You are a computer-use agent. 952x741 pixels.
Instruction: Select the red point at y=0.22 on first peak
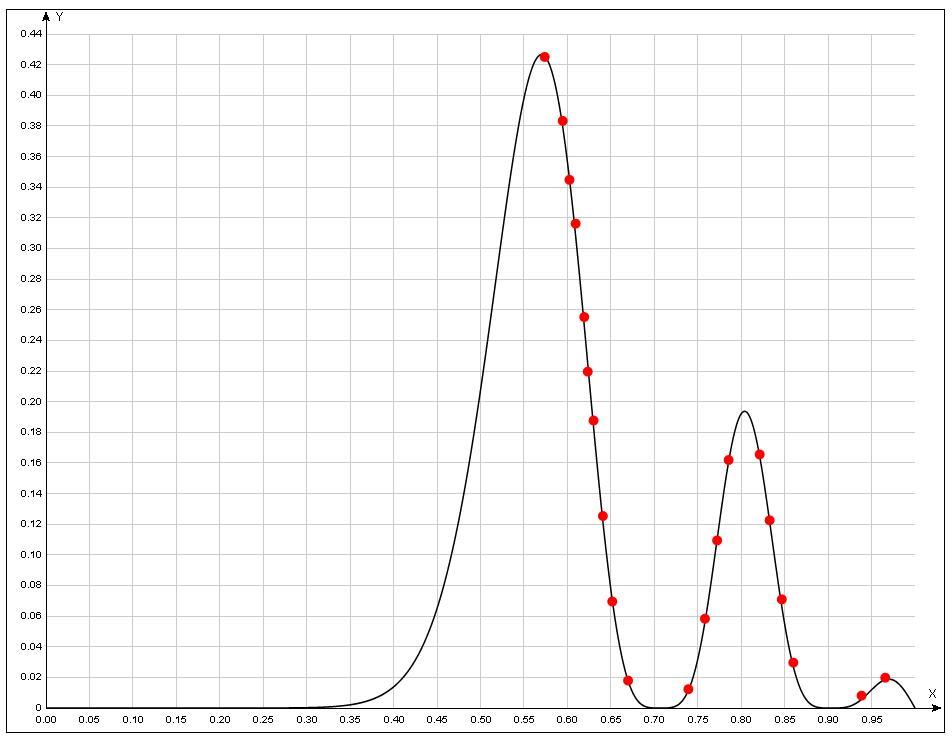(588, 372)
